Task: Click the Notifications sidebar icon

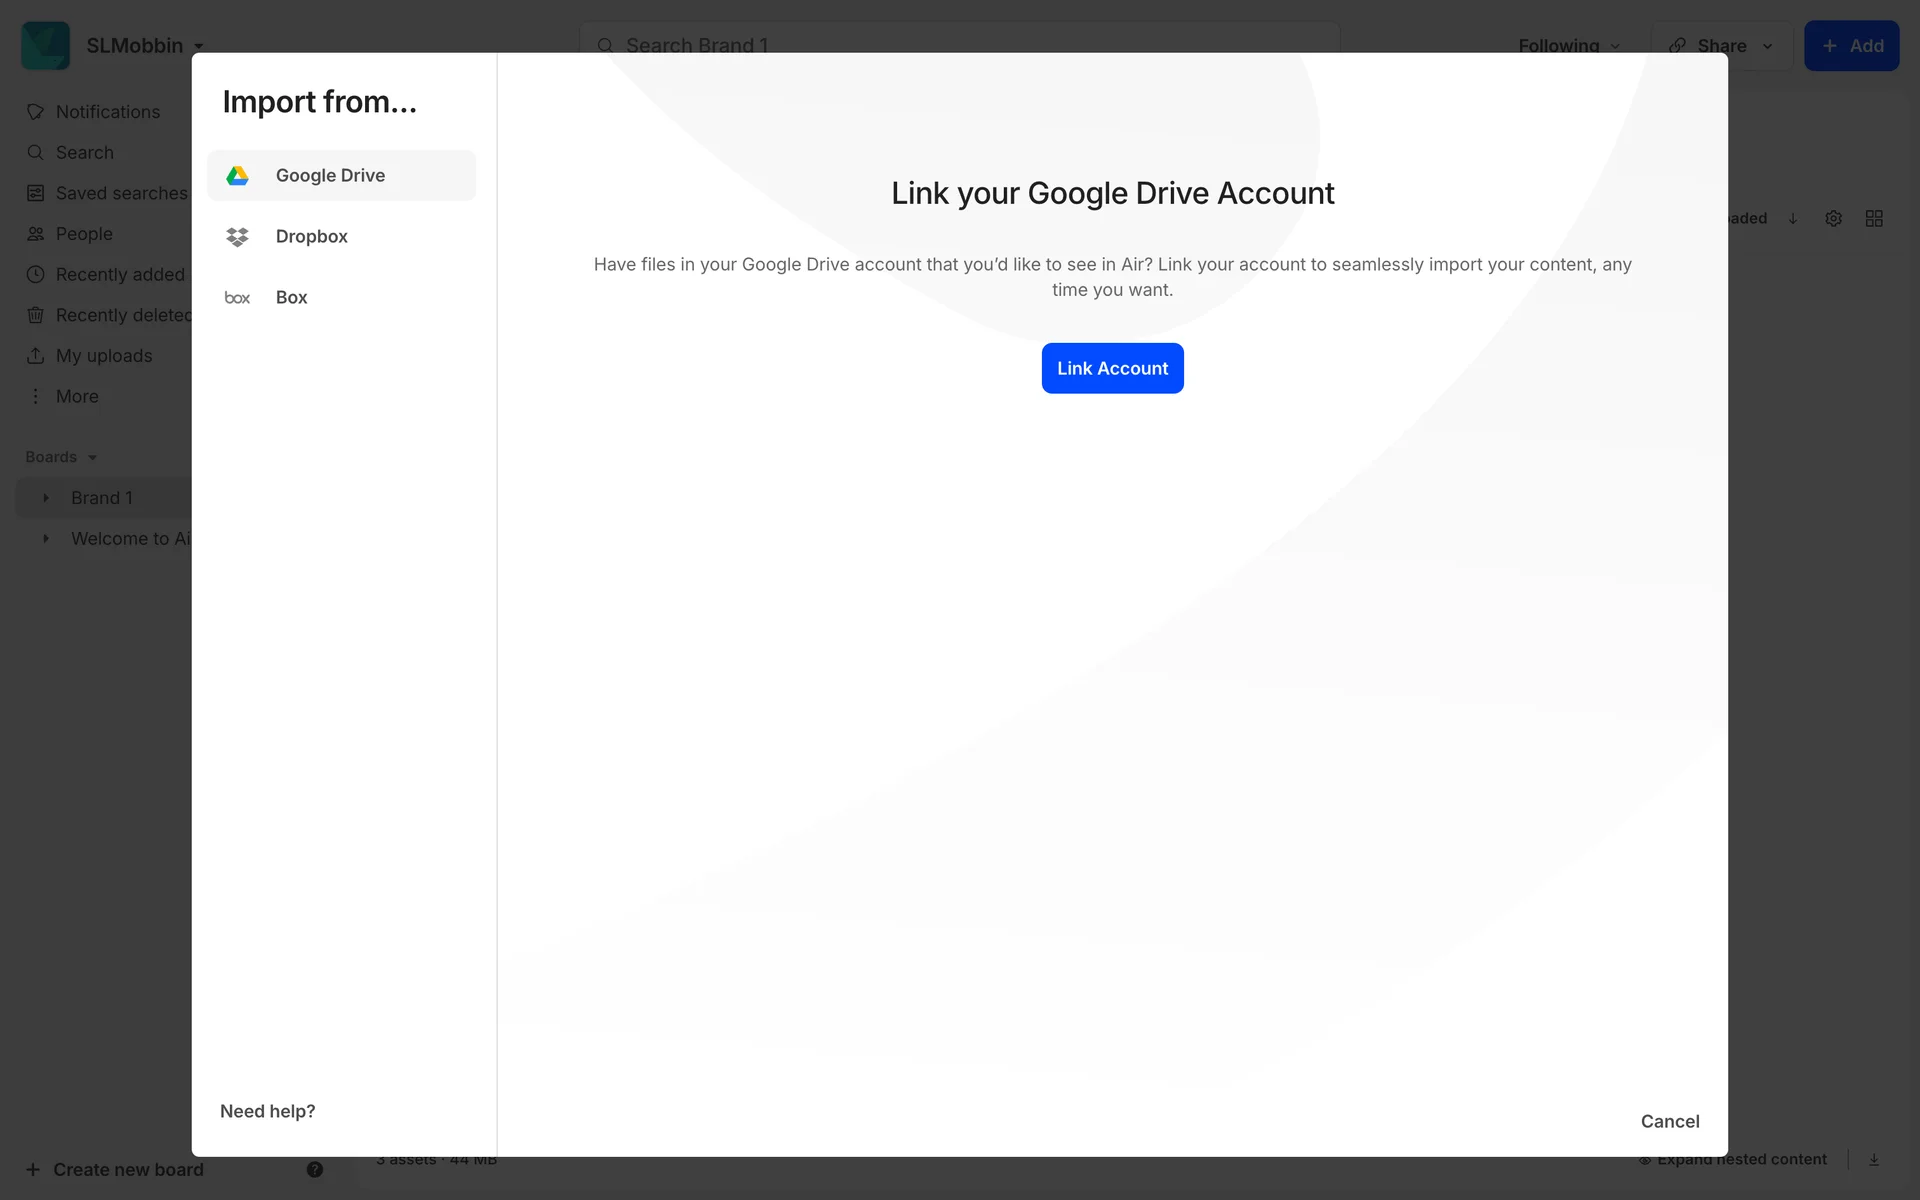Action: coord(36,112)
